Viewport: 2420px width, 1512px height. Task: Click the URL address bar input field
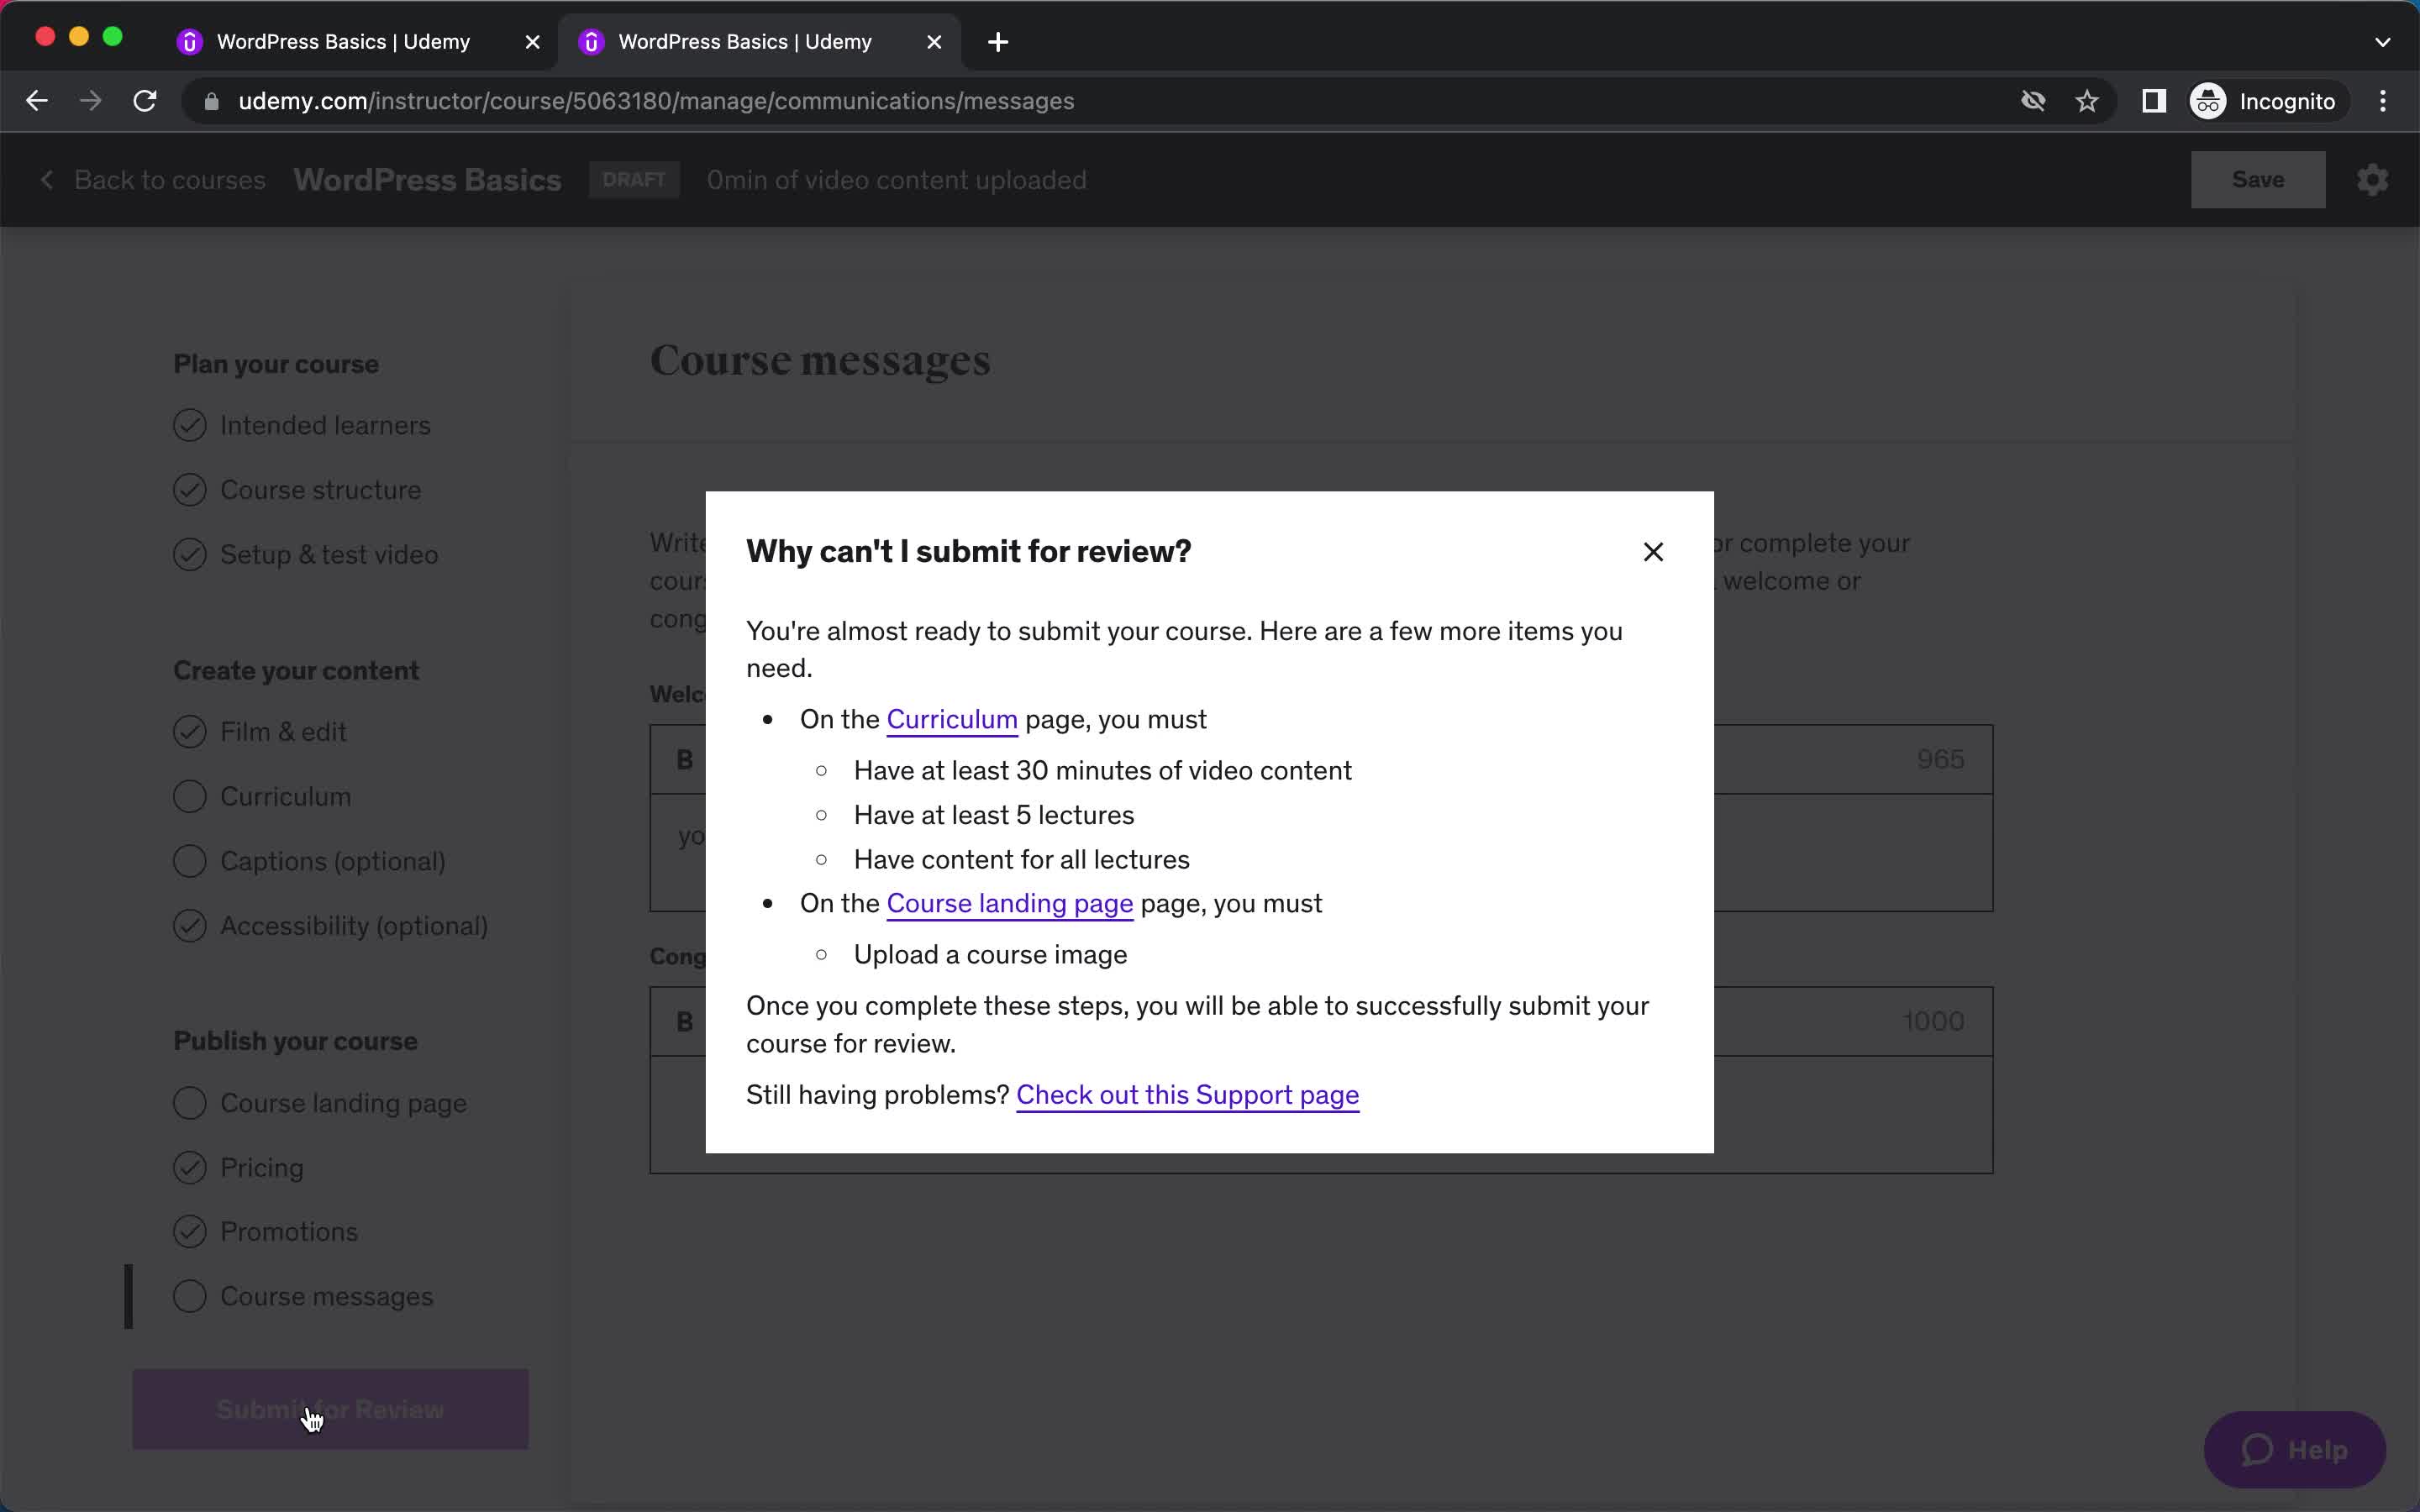click(655, 101)
